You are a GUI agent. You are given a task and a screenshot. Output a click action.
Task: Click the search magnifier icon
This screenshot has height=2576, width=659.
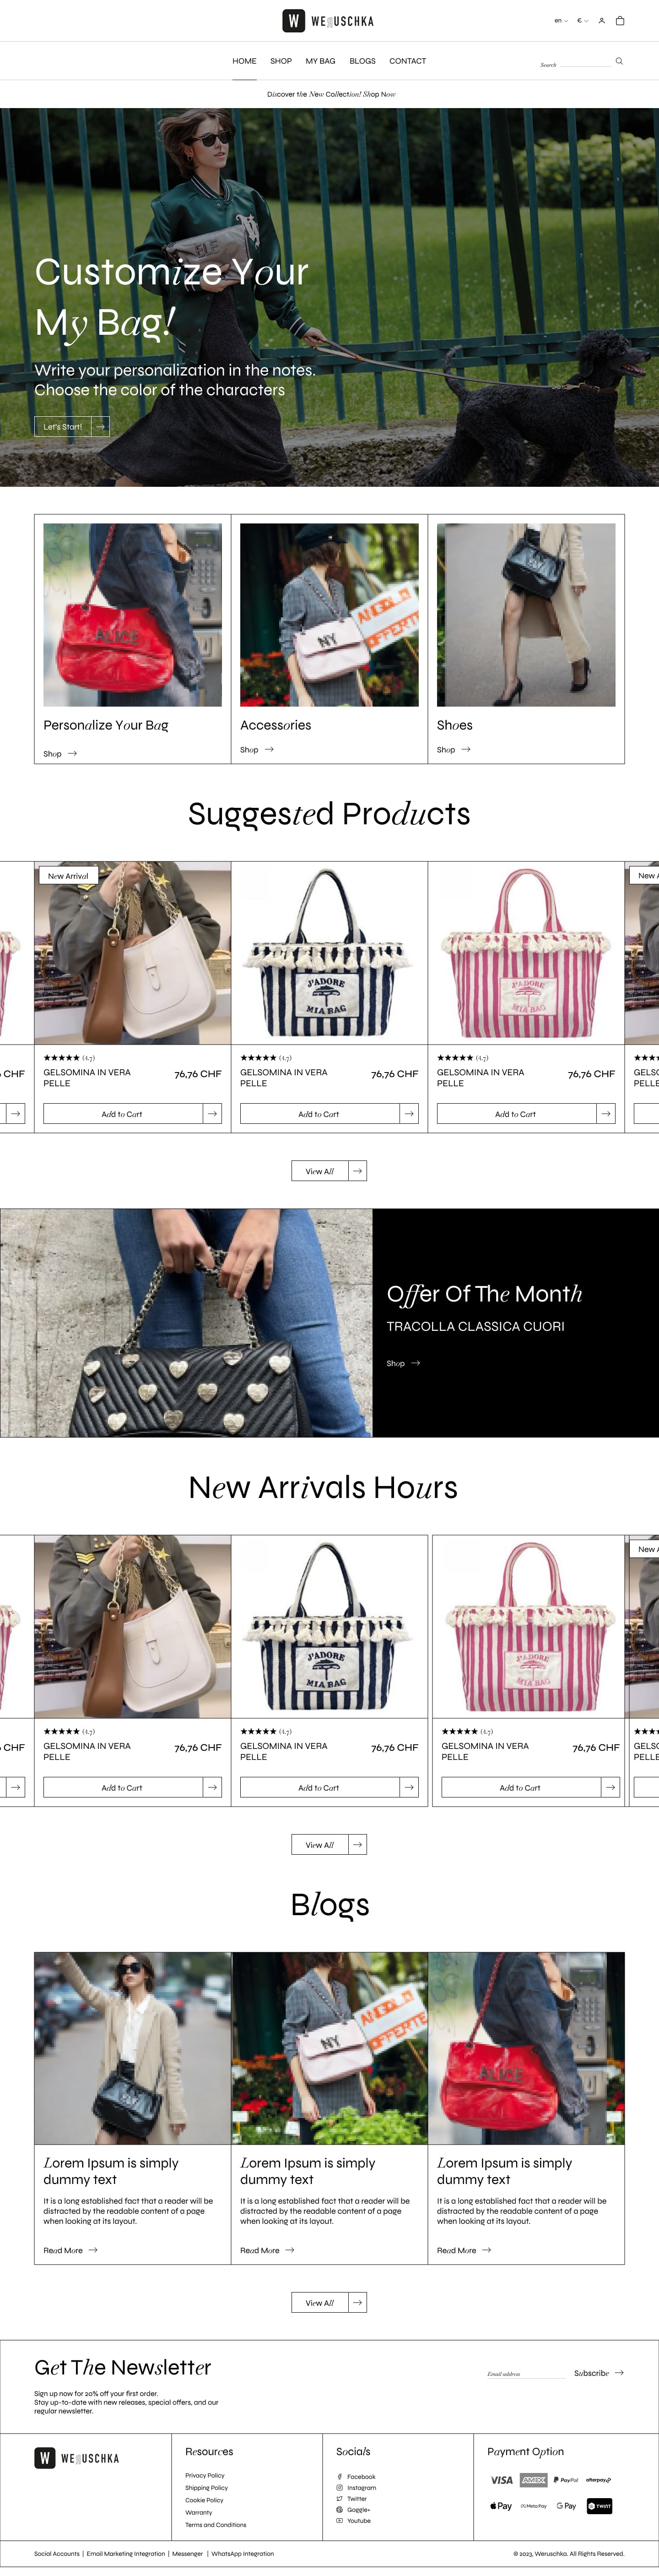[619, 61]
